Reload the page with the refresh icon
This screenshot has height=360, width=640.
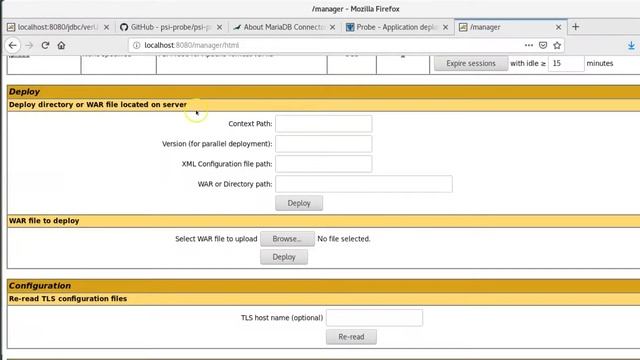click(x=45, y=45)
